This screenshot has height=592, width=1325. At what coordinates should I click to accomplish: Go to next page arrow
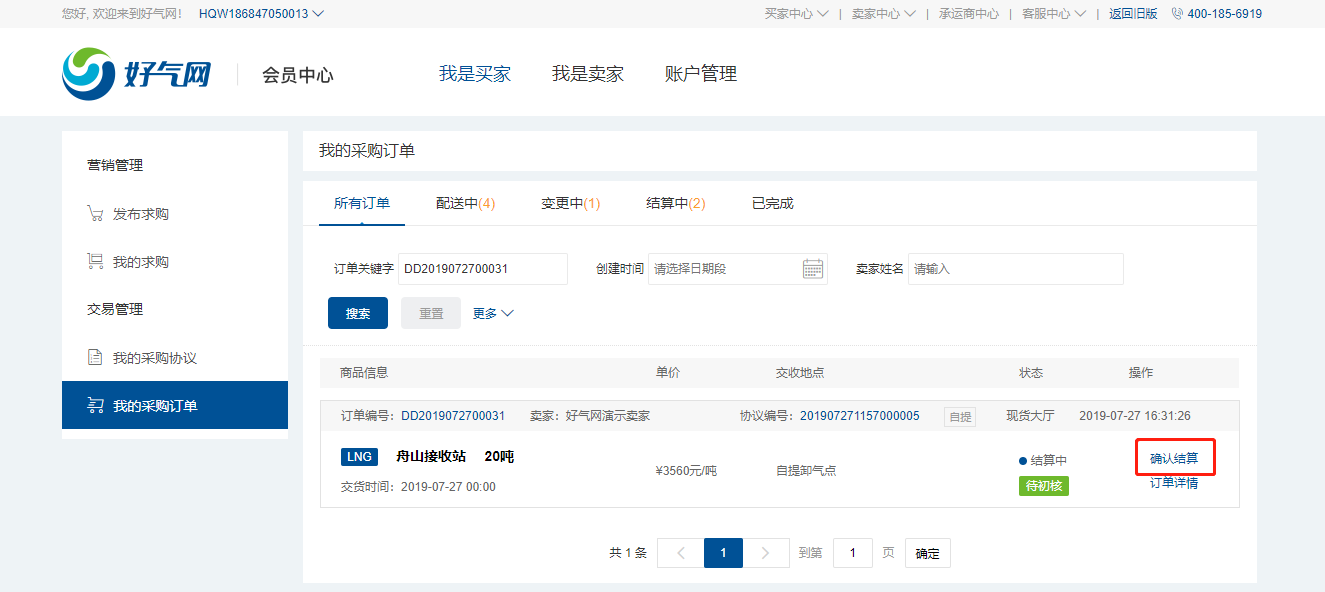[766, 553]
